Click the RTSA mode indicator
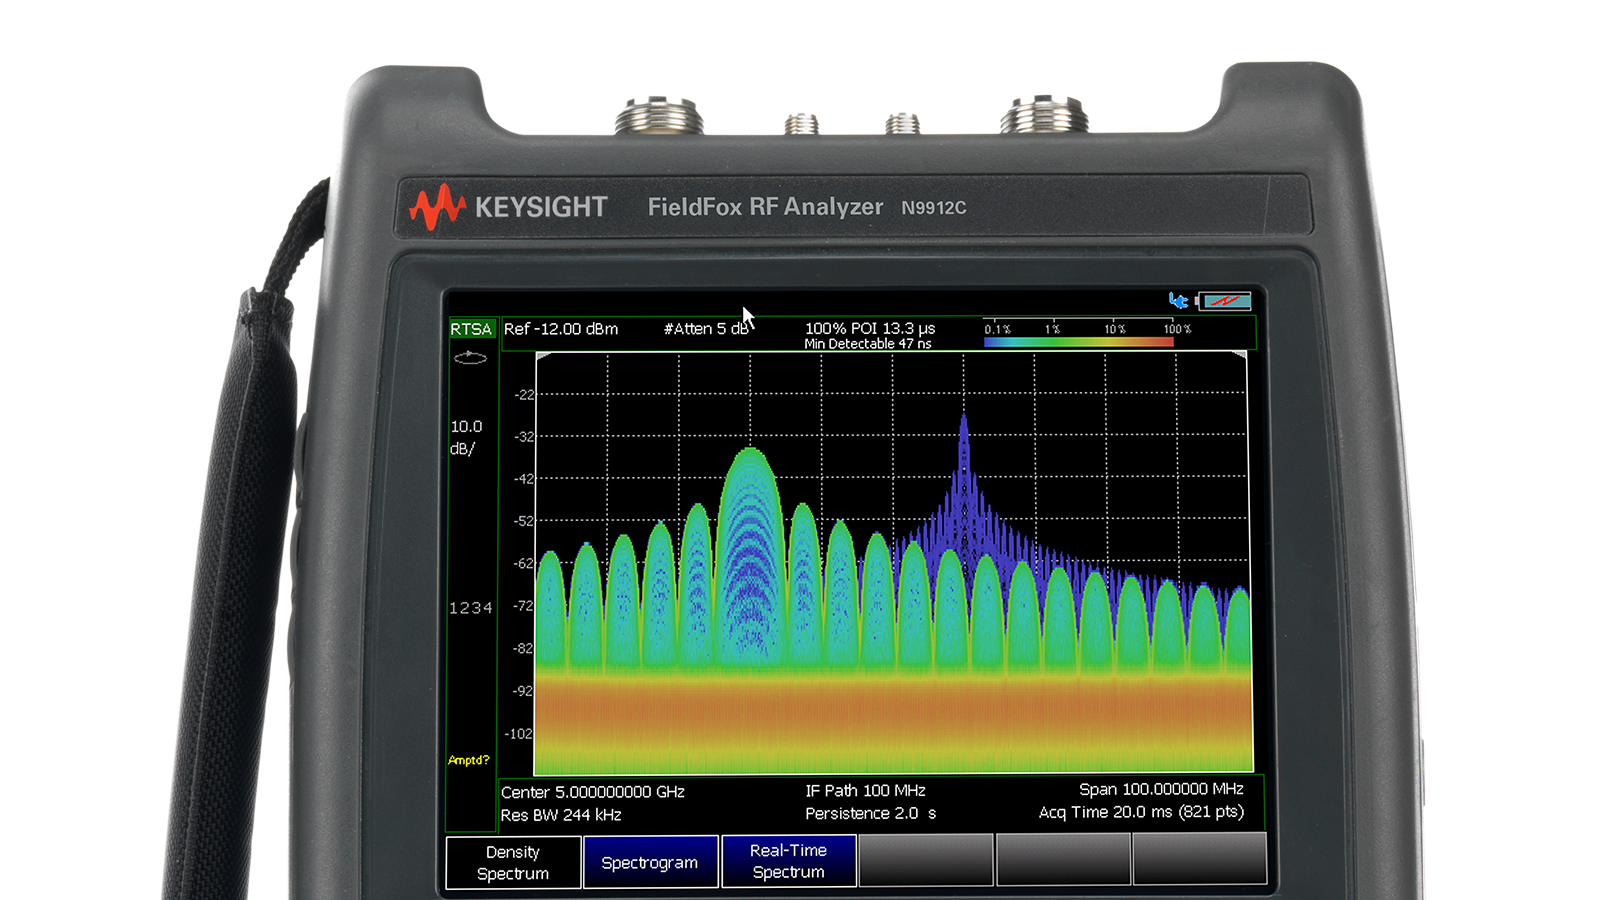 pos(472,328)
